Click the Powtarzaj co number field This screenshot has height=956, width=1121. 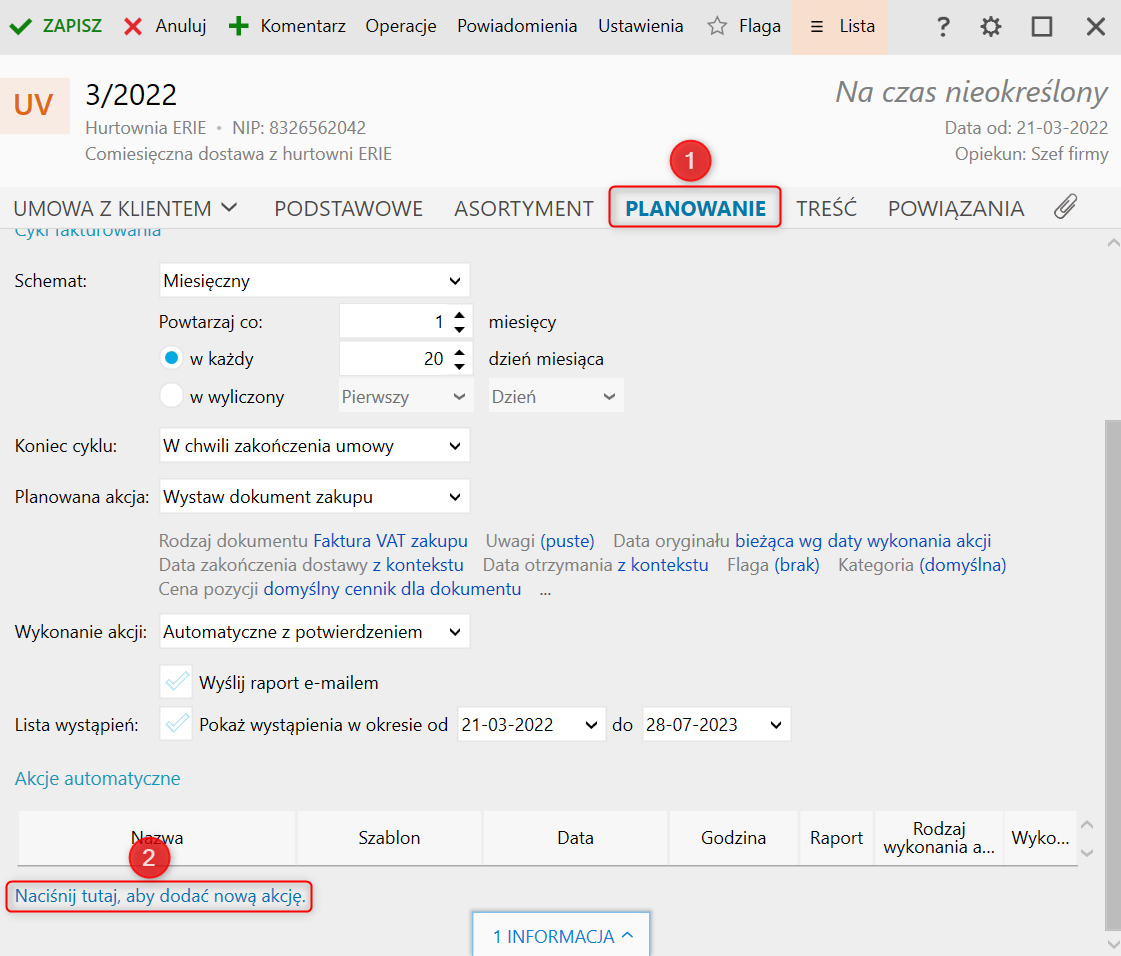coord(394,322)
